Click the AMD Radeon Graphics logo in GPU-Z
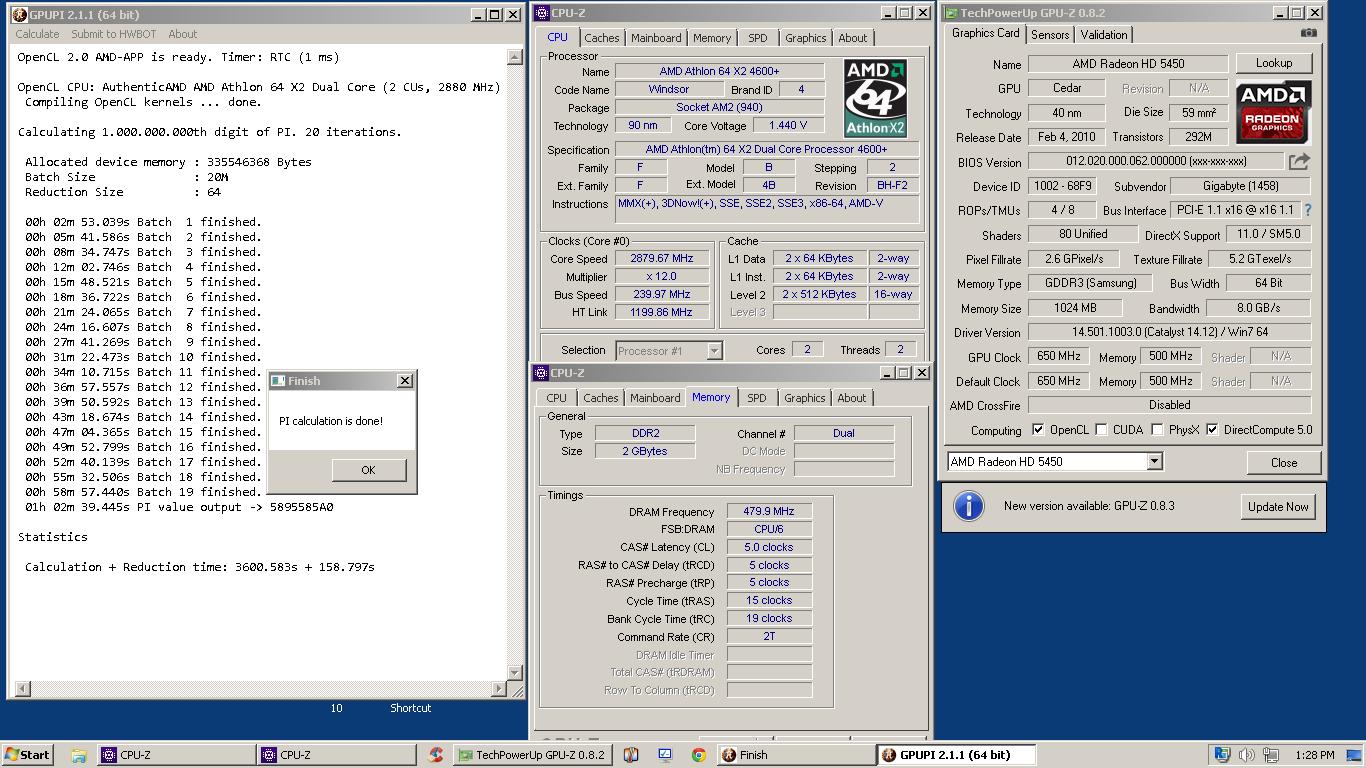Image resolution: width=1366 pixels, height=768 pixels. [x=1273, y=113]
